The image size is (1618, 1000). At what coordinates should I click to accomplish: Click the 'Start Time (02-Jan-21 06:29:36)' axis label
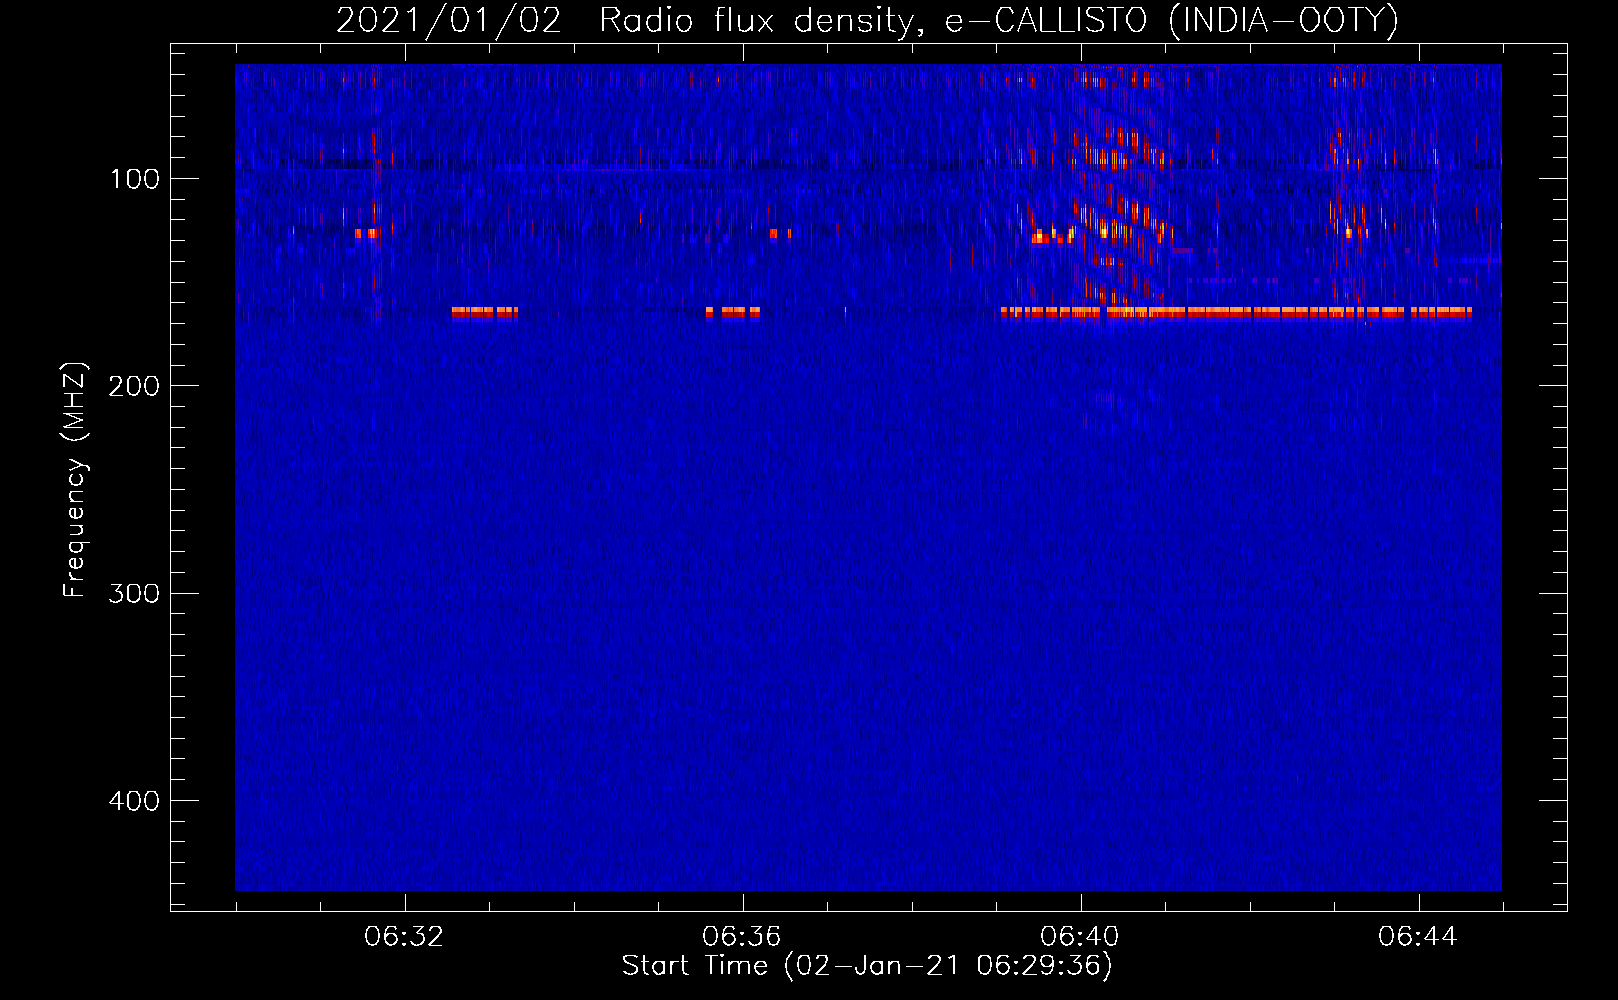867,966
